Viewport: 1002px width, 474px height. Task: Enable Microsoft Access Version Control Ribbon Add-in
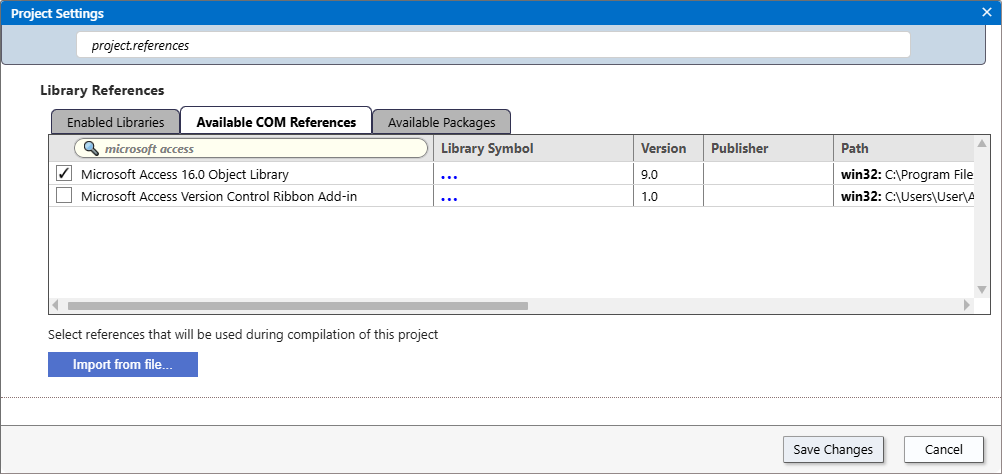coord(64,197)
